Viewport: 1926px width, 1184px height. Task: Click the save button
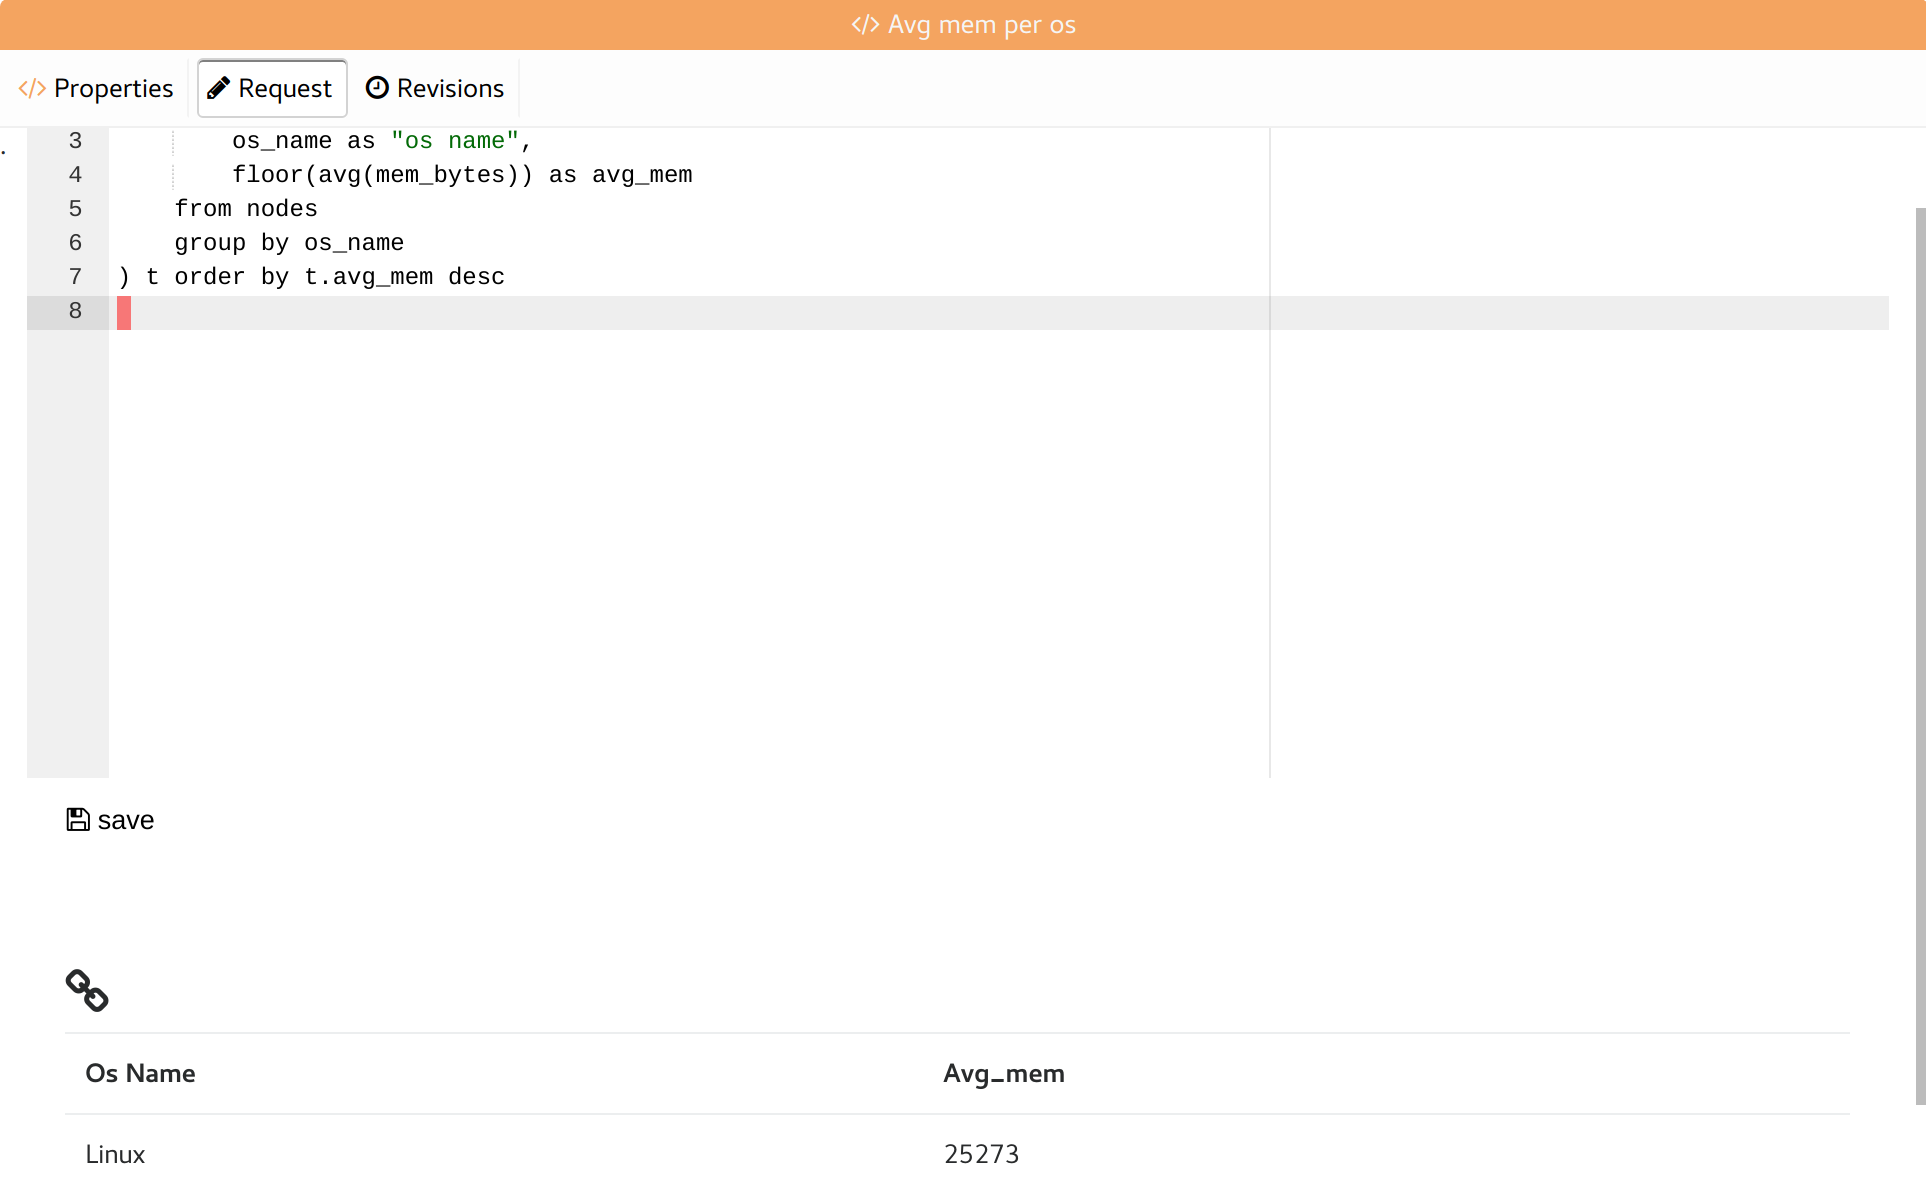coord(110,820)
